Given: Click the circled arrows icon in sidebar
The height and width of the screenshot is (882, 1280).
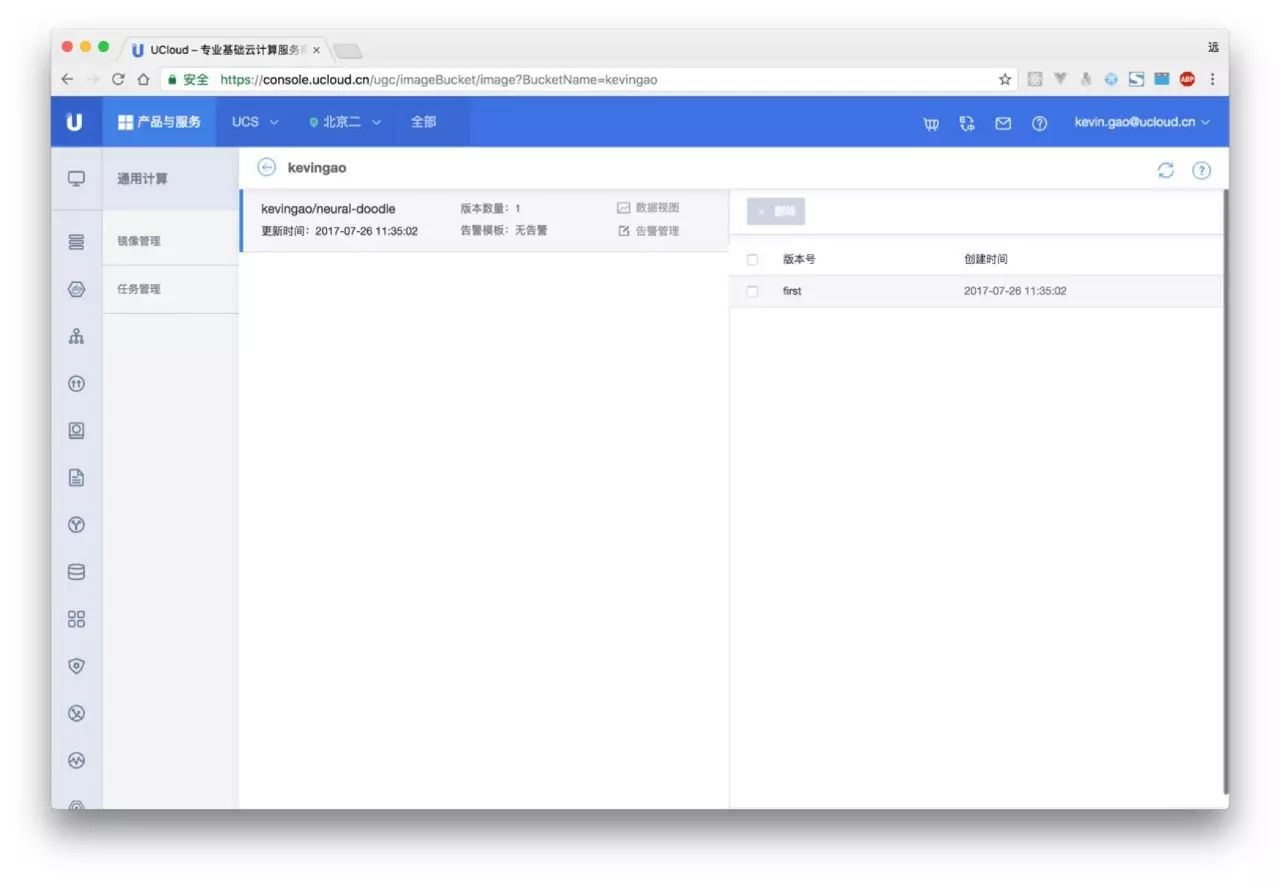Looking at the screenshot, I should tap(76, 383).
